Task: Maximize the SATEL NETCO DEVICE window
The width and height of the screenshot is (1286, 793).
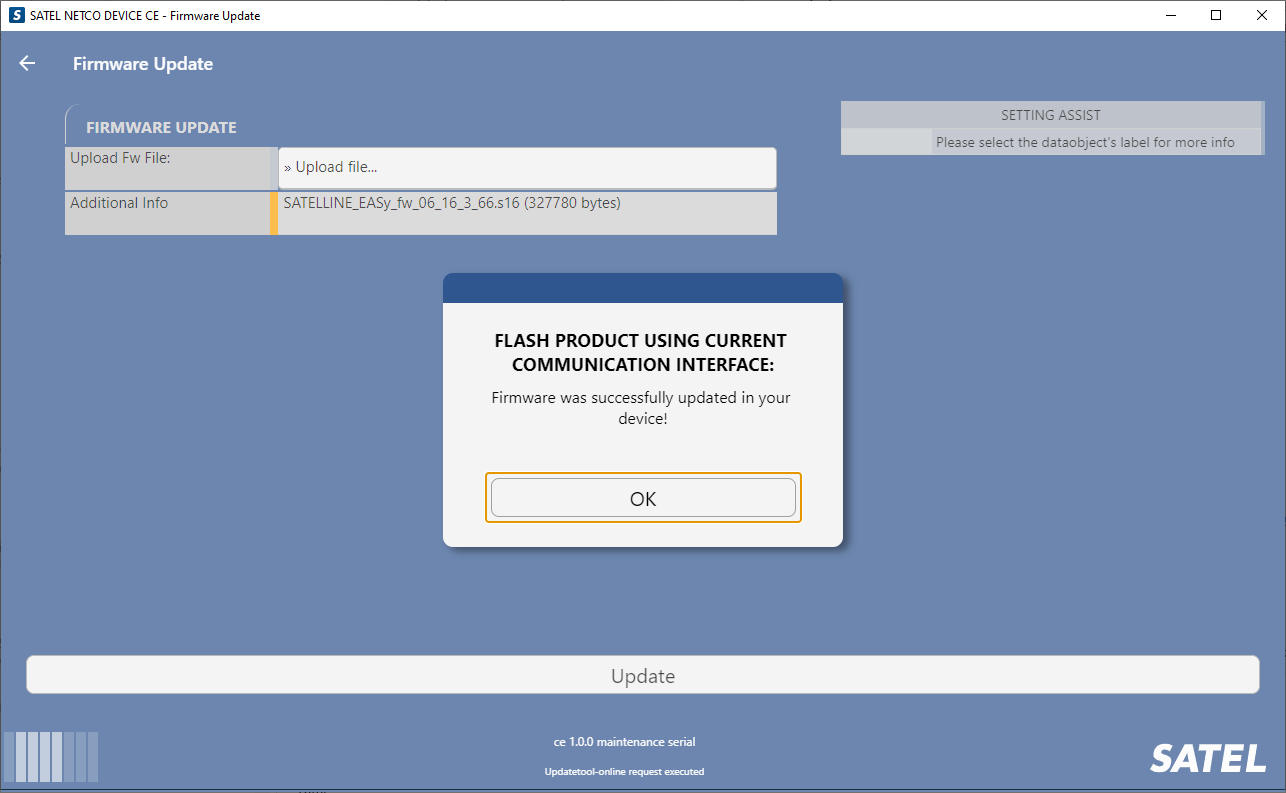Action: [x=1216, y=15]
